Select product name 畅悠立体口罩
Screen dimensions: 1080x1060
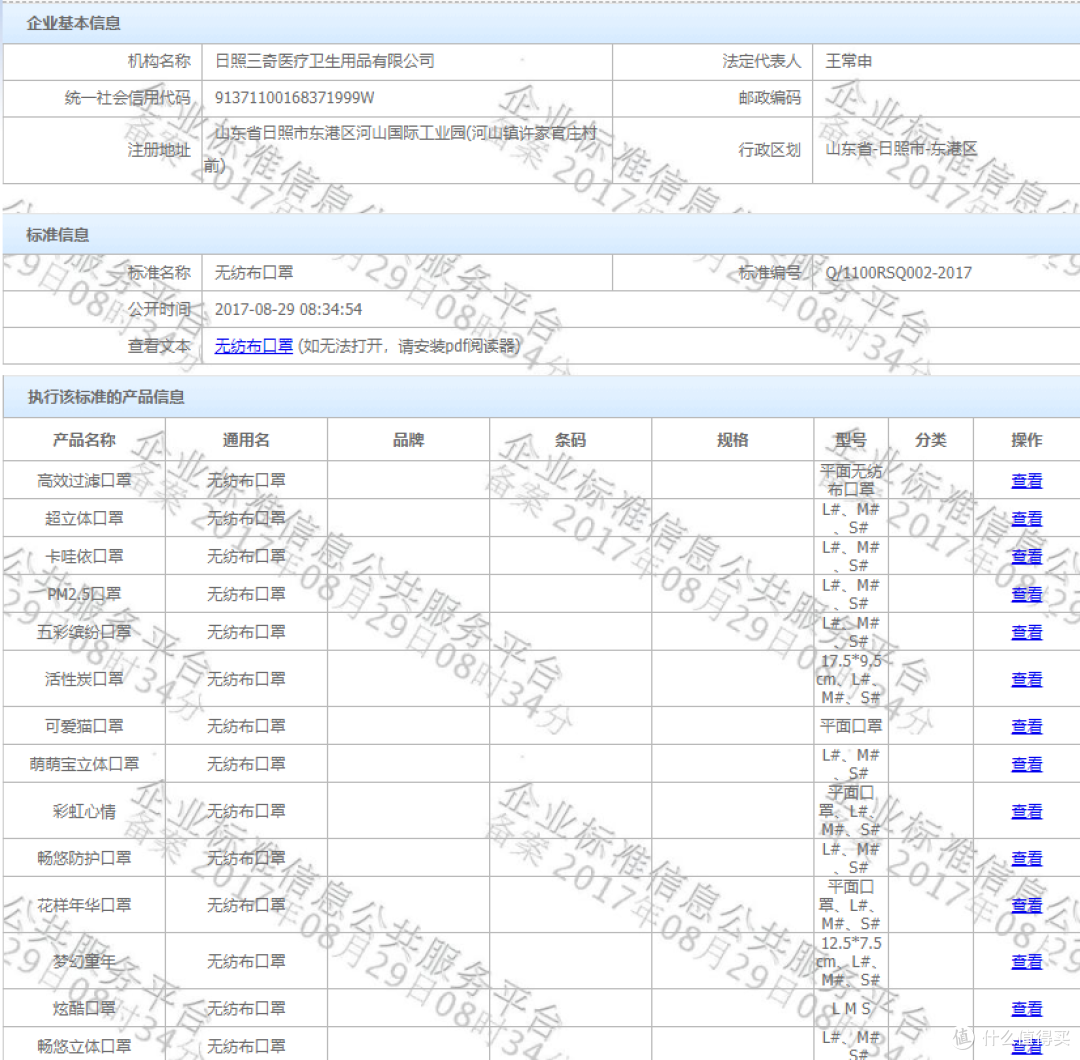point(84,1046)
